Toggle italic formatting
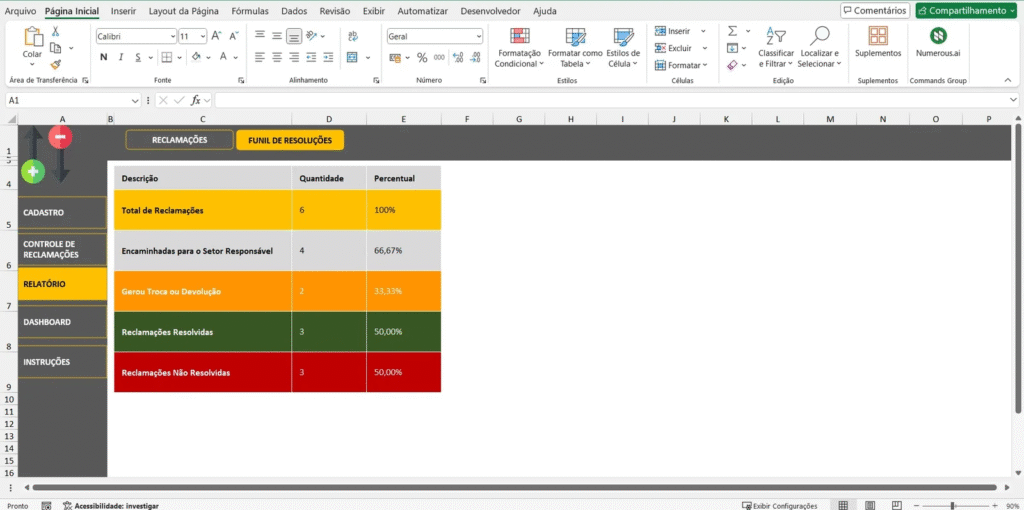This screenshot has width=1024, height=510. point(121,57)
